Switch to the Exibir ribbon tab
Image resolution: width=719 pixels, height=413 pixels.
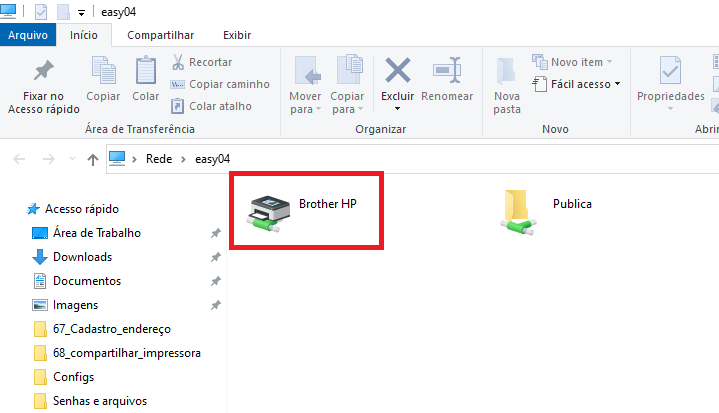(237, 35)
